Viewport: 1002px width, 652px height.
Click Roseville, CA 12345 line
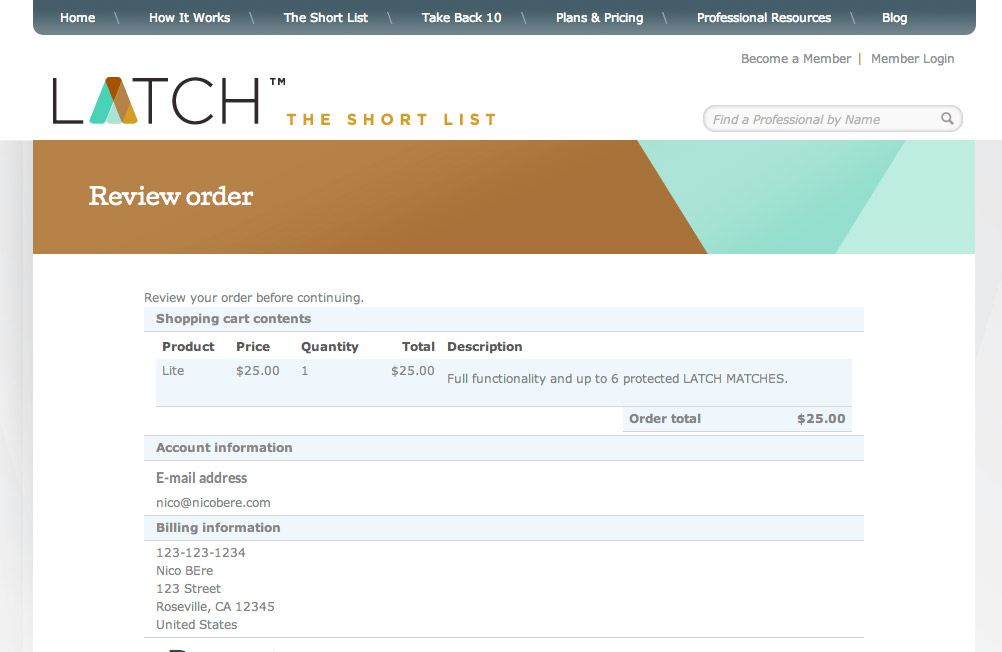point(215,607)
